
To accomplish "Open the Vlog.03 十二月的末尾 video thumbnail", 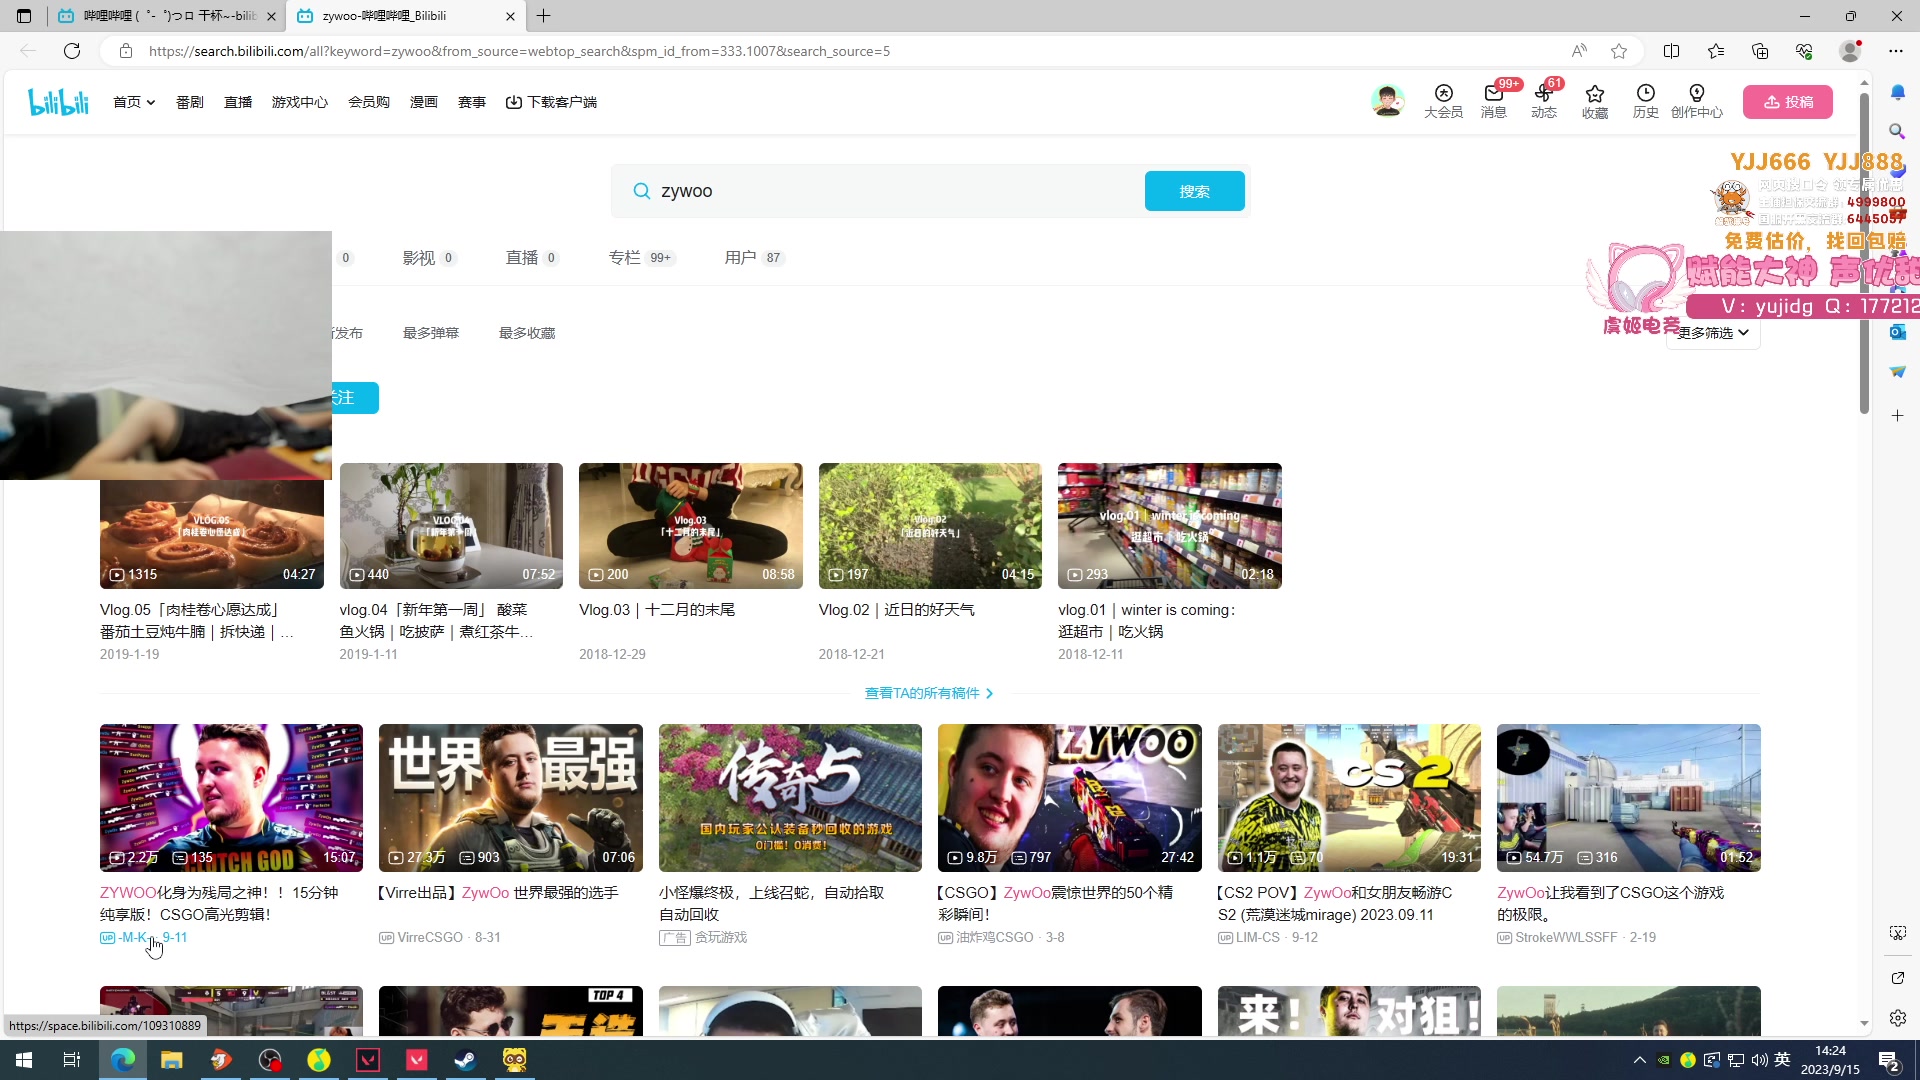I will [690, 526].
